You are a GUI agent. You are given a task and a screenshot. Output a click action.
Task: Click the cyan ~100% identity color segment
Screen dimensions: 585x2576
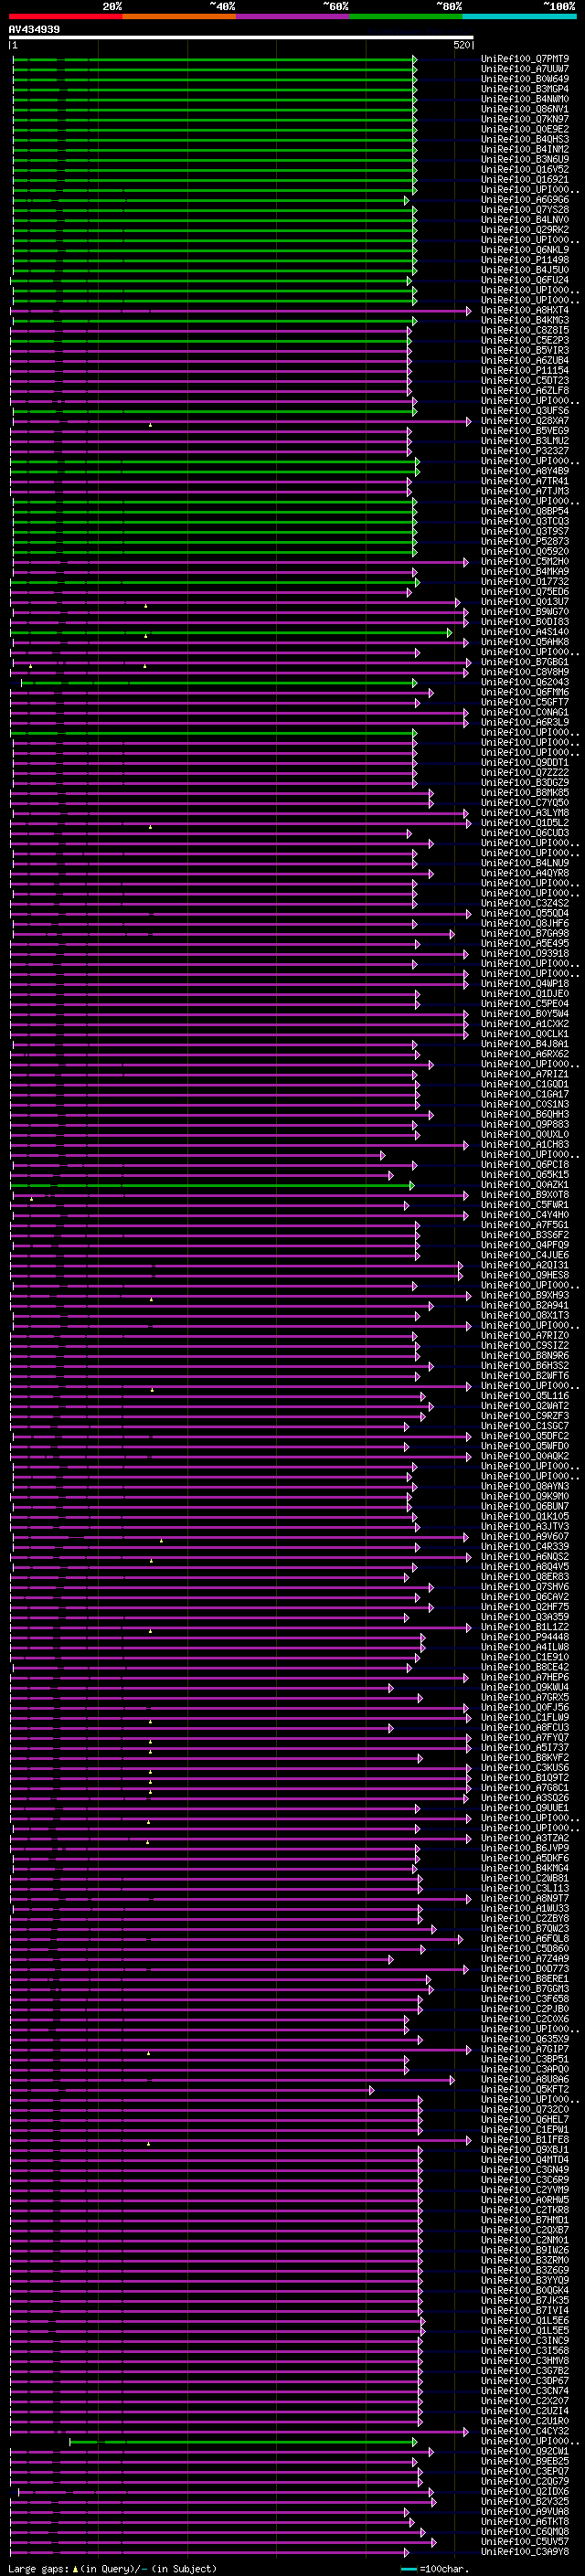519,16
